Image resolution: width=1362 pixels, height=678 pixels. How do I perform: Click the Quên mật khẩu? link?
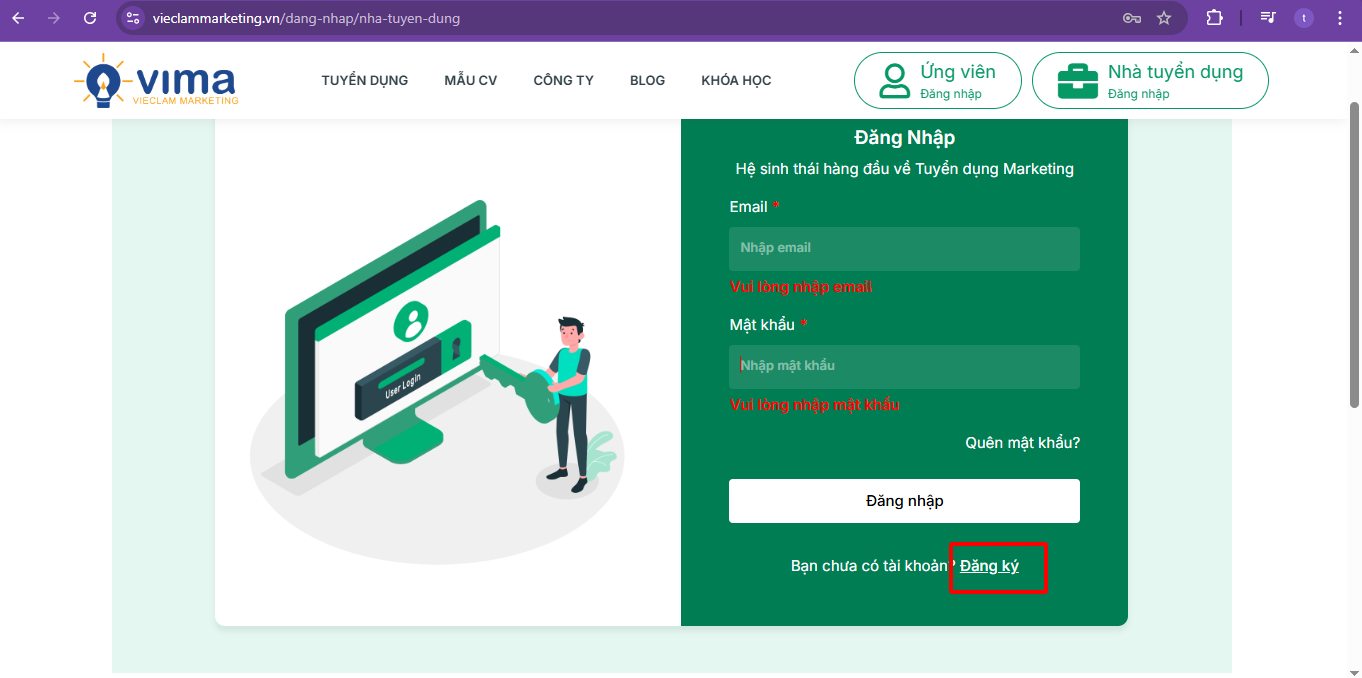pos(1022,443)
